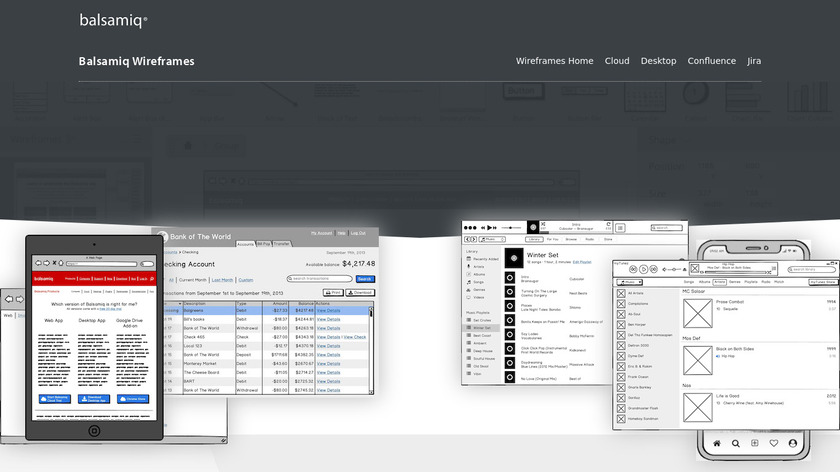Click the back arrow in the laptop mockup behind the tablet
The height and width of the screenshot is (472, 840).
[x=9, y=299]
